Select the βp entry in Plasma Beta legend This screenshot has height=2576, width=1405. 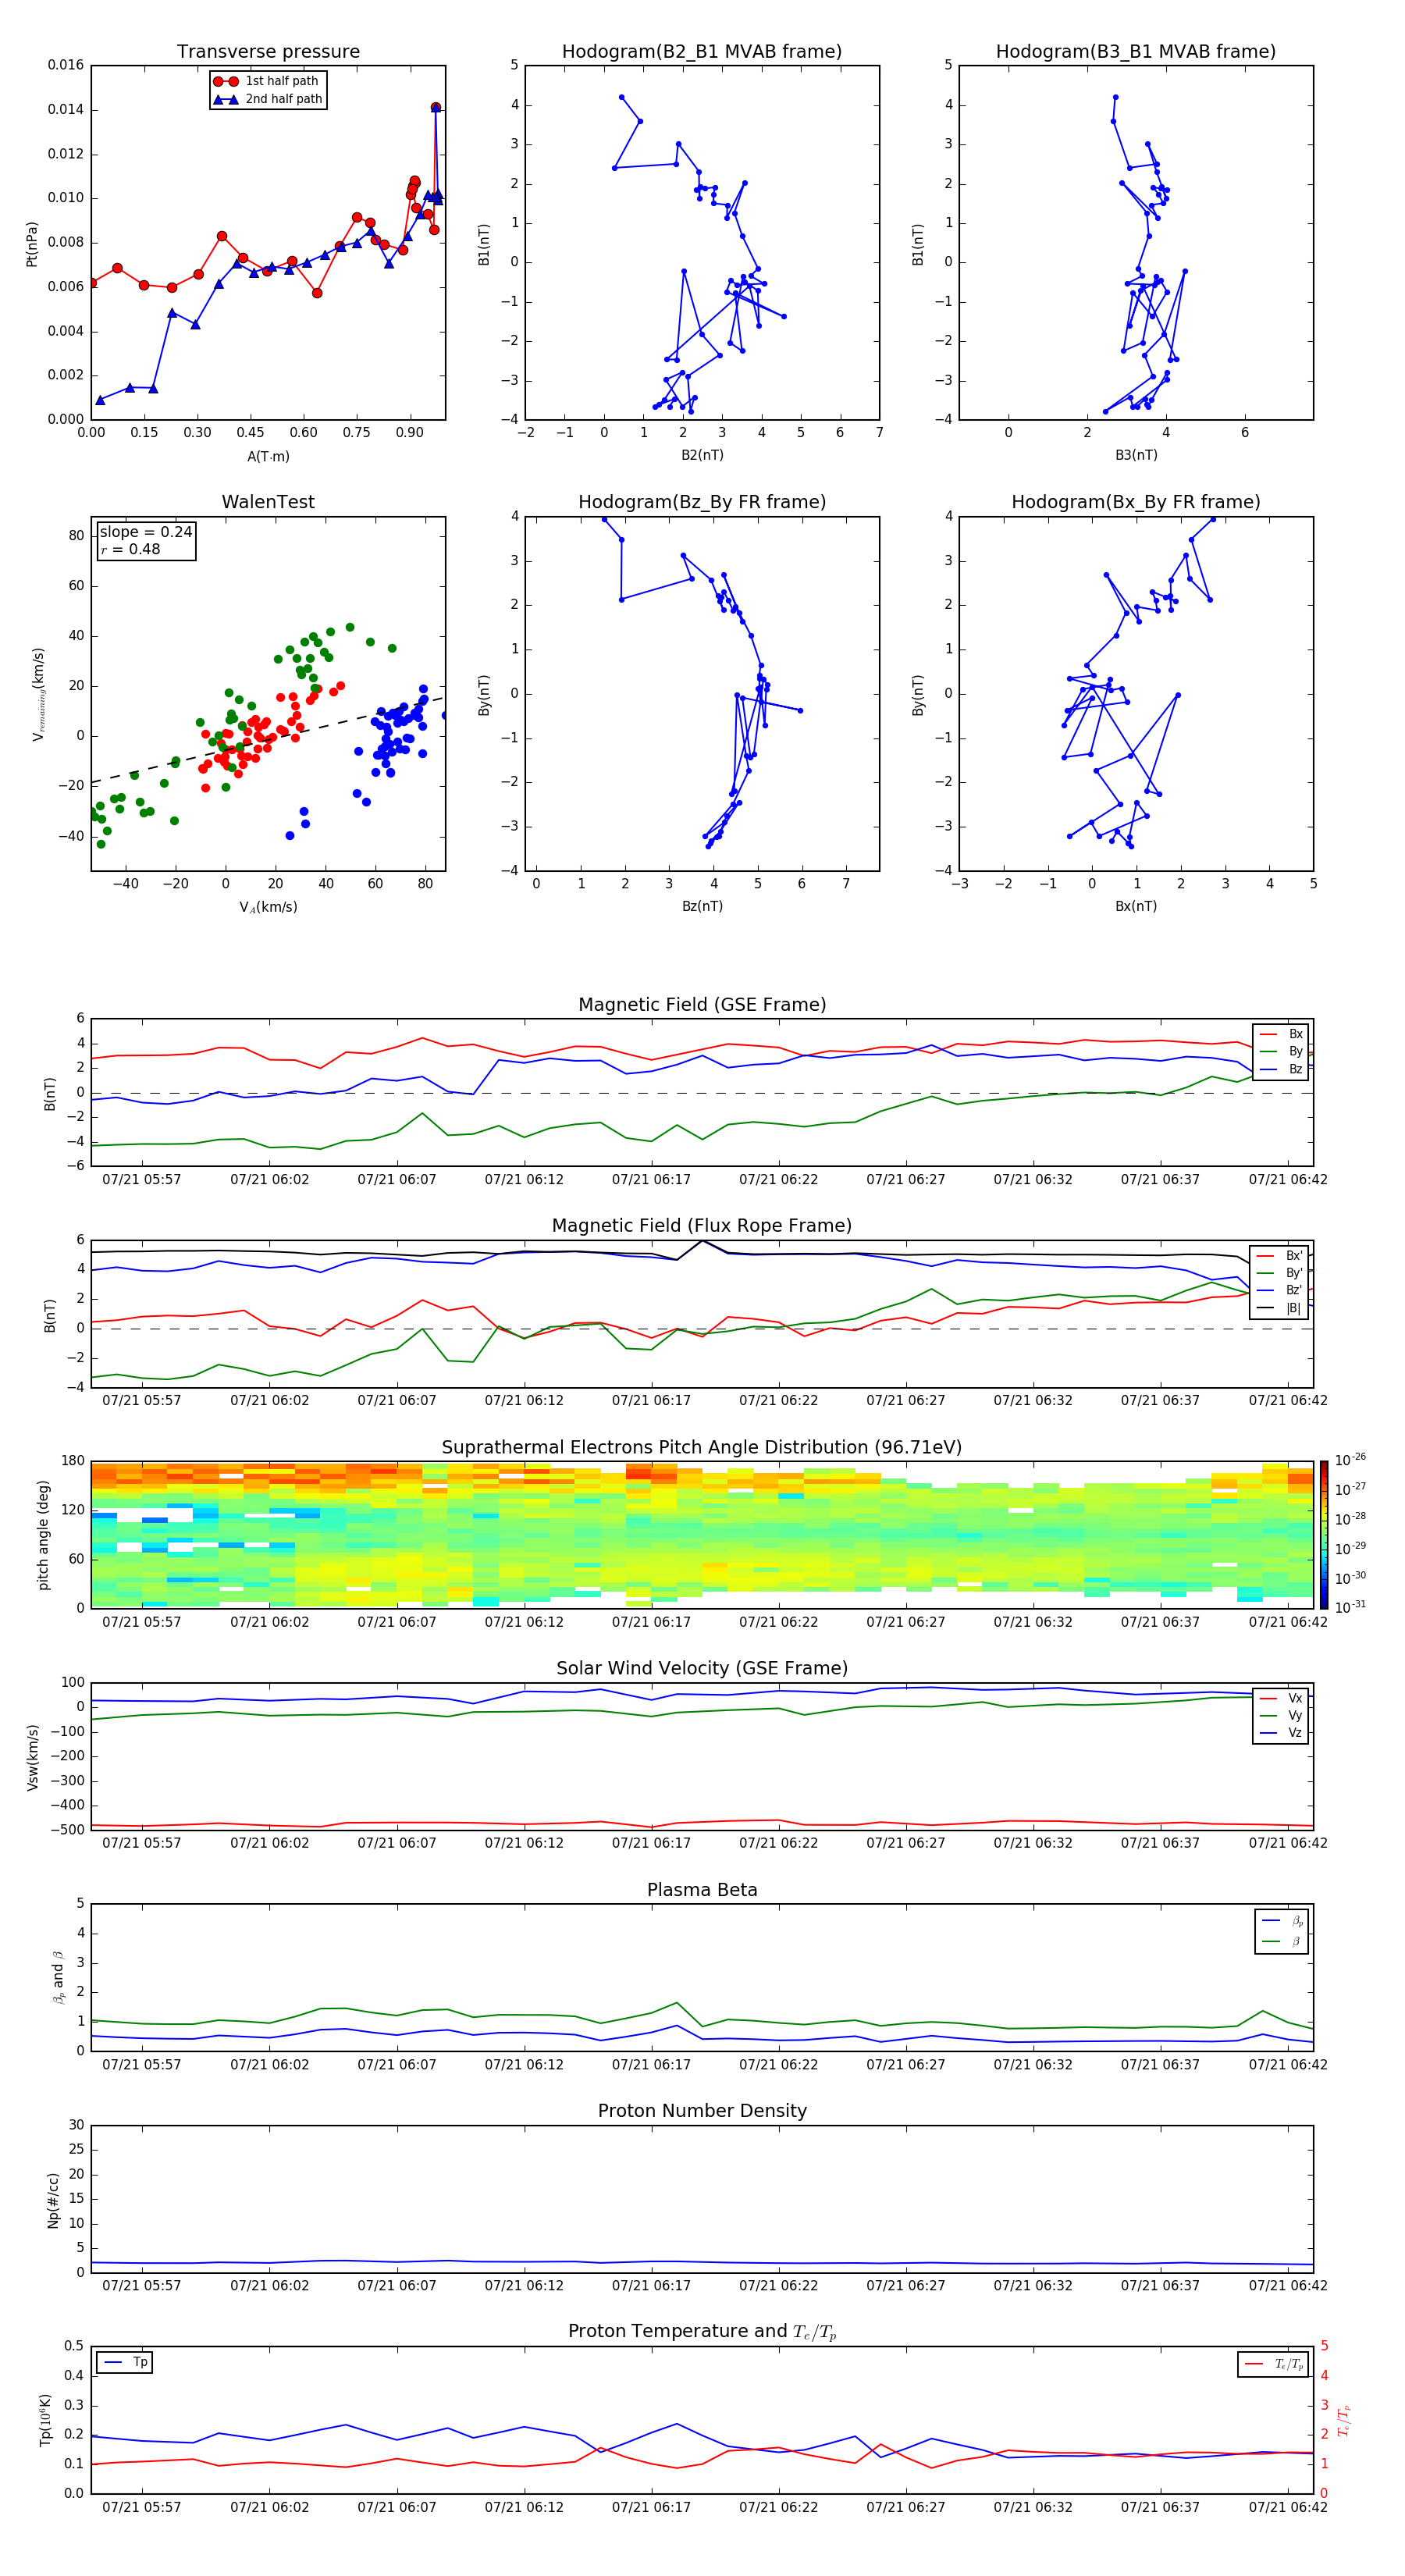pyautogui.click(x=1283, y=1922)
